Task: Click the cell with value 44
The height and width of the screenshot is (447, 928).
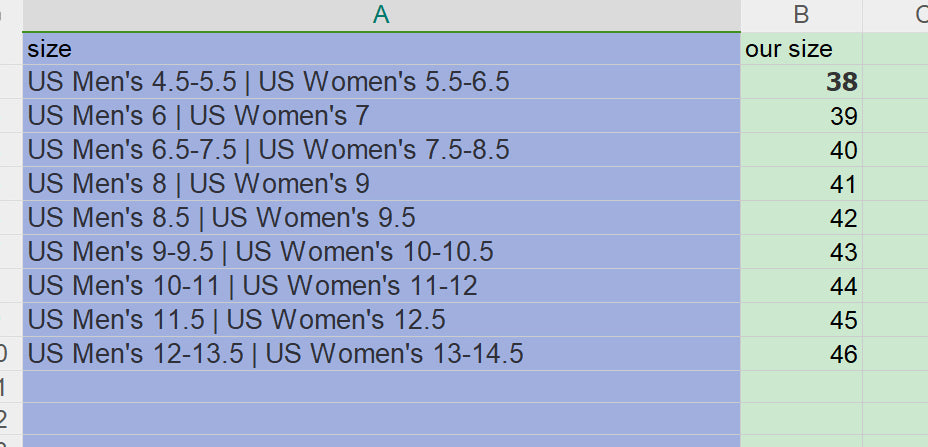Action: tap(800, 286)
